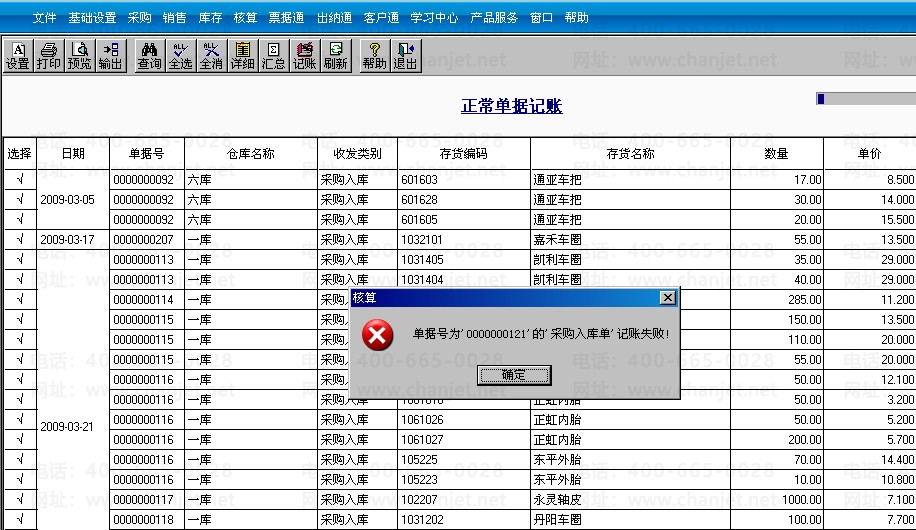Click the posting progress bar
This screenshot has width=916, height=530.
[866, 99]
